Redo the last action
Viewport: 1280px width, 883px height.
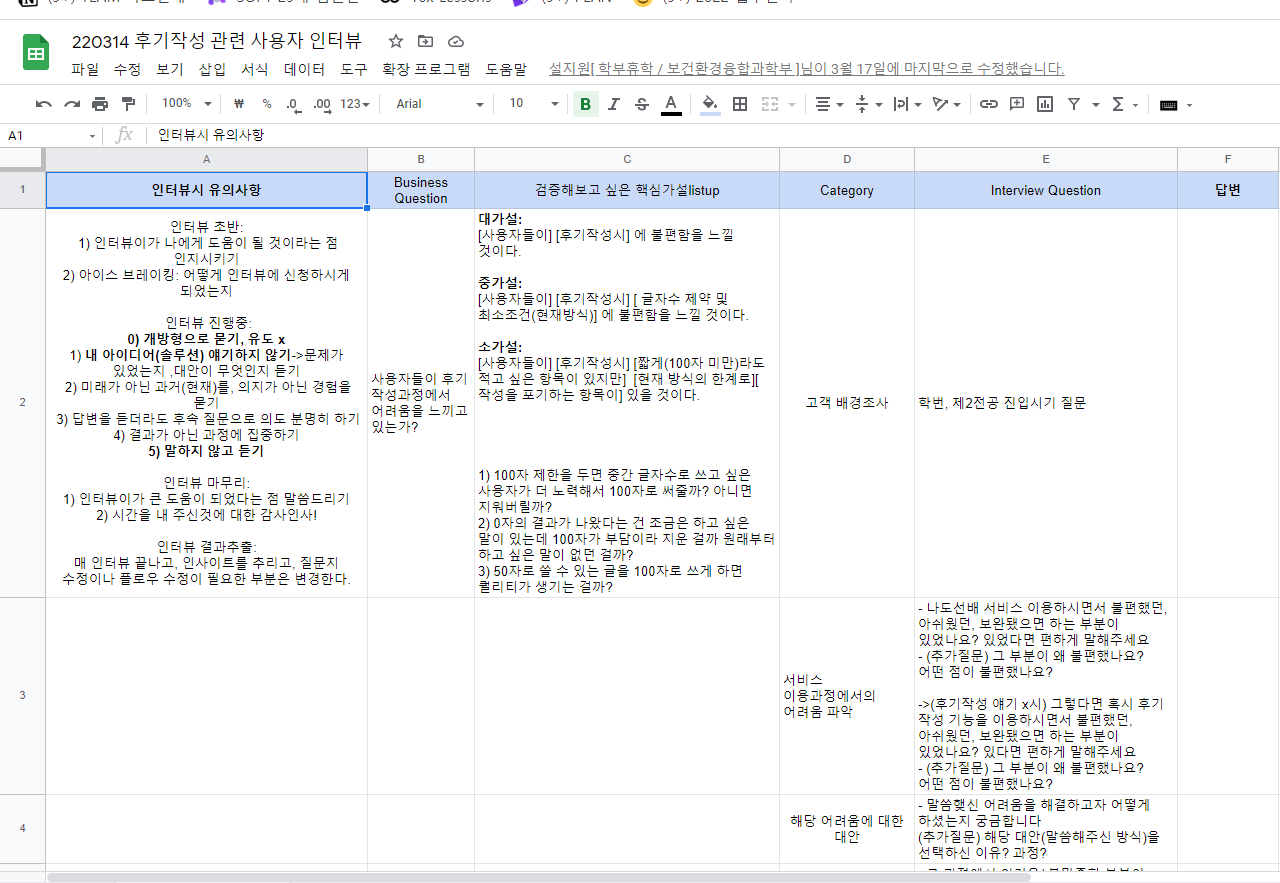pyautogui.click(x=72, y=104)
